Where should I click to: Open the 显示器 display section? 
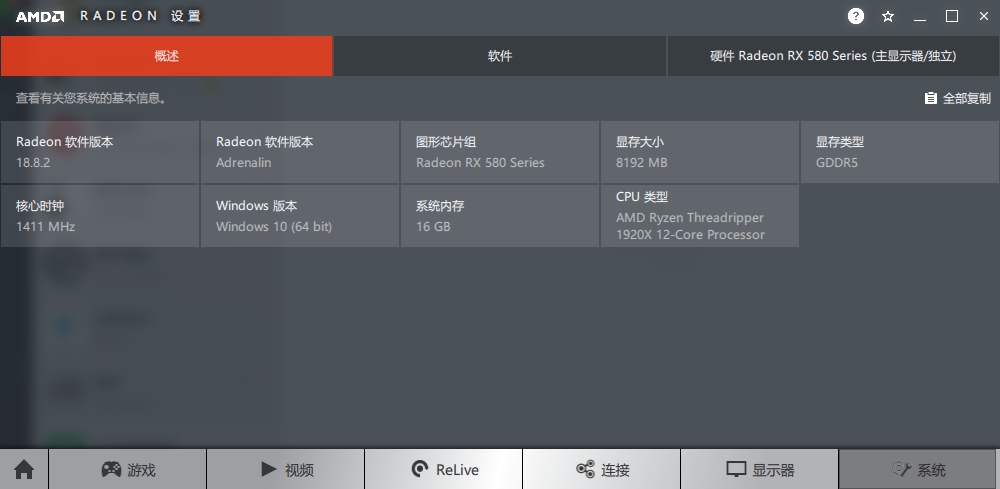pos(760,470)
